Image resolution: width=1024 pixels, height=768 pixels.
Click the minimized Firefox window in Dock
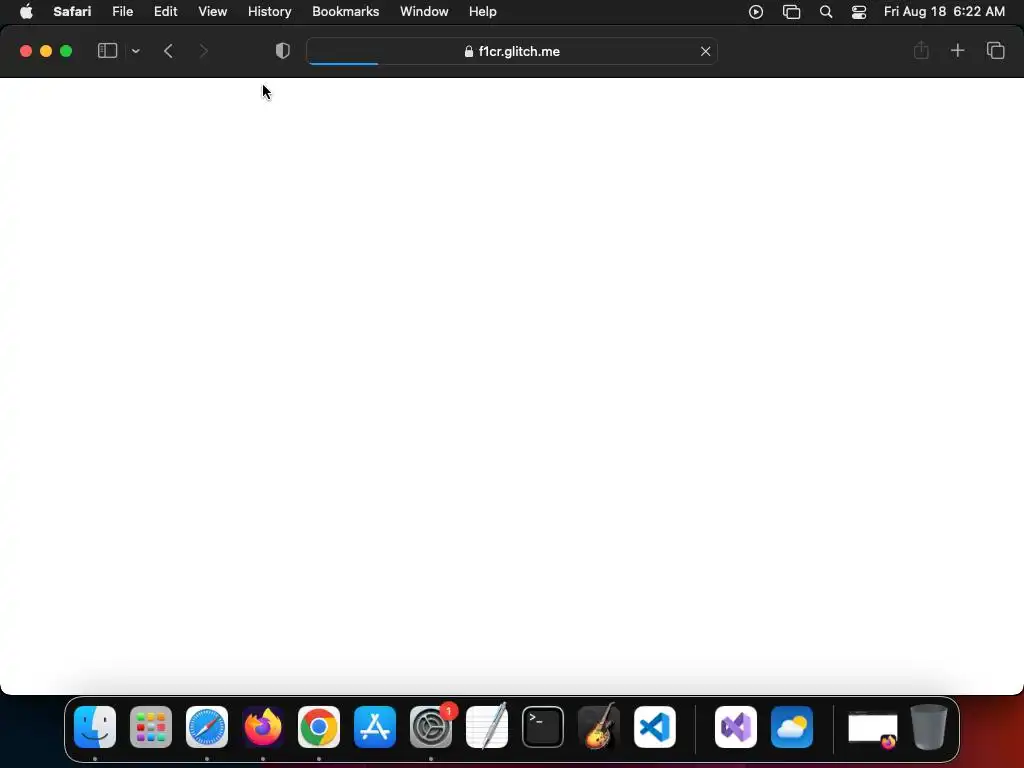pos(872,729)
